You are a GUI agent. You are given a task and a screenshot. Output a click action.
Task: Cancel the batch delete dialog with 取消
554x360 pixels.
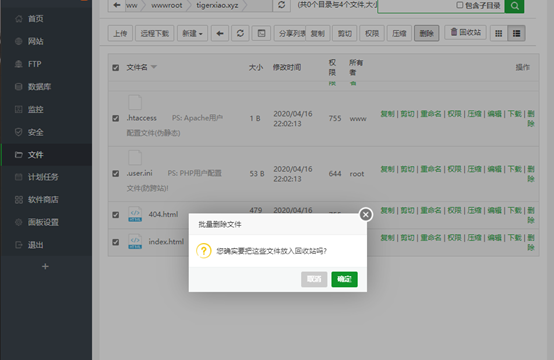[x=314, y=279]
